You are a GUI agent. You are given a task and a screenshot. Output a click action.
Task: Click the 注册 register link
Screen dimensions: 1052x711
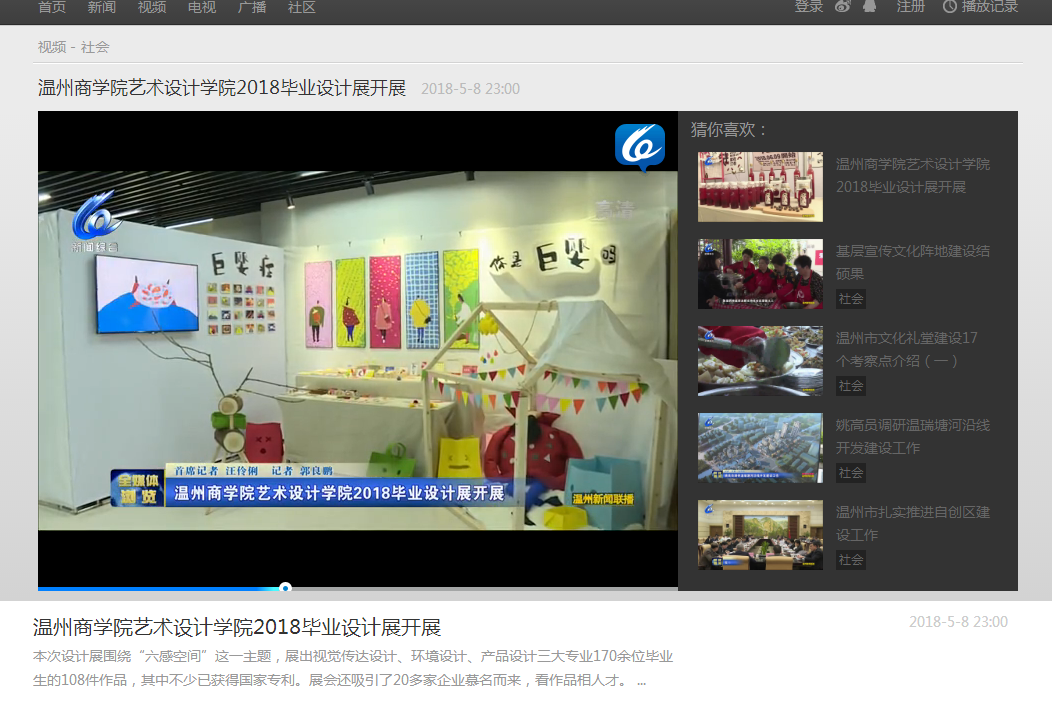pos(910,7)
